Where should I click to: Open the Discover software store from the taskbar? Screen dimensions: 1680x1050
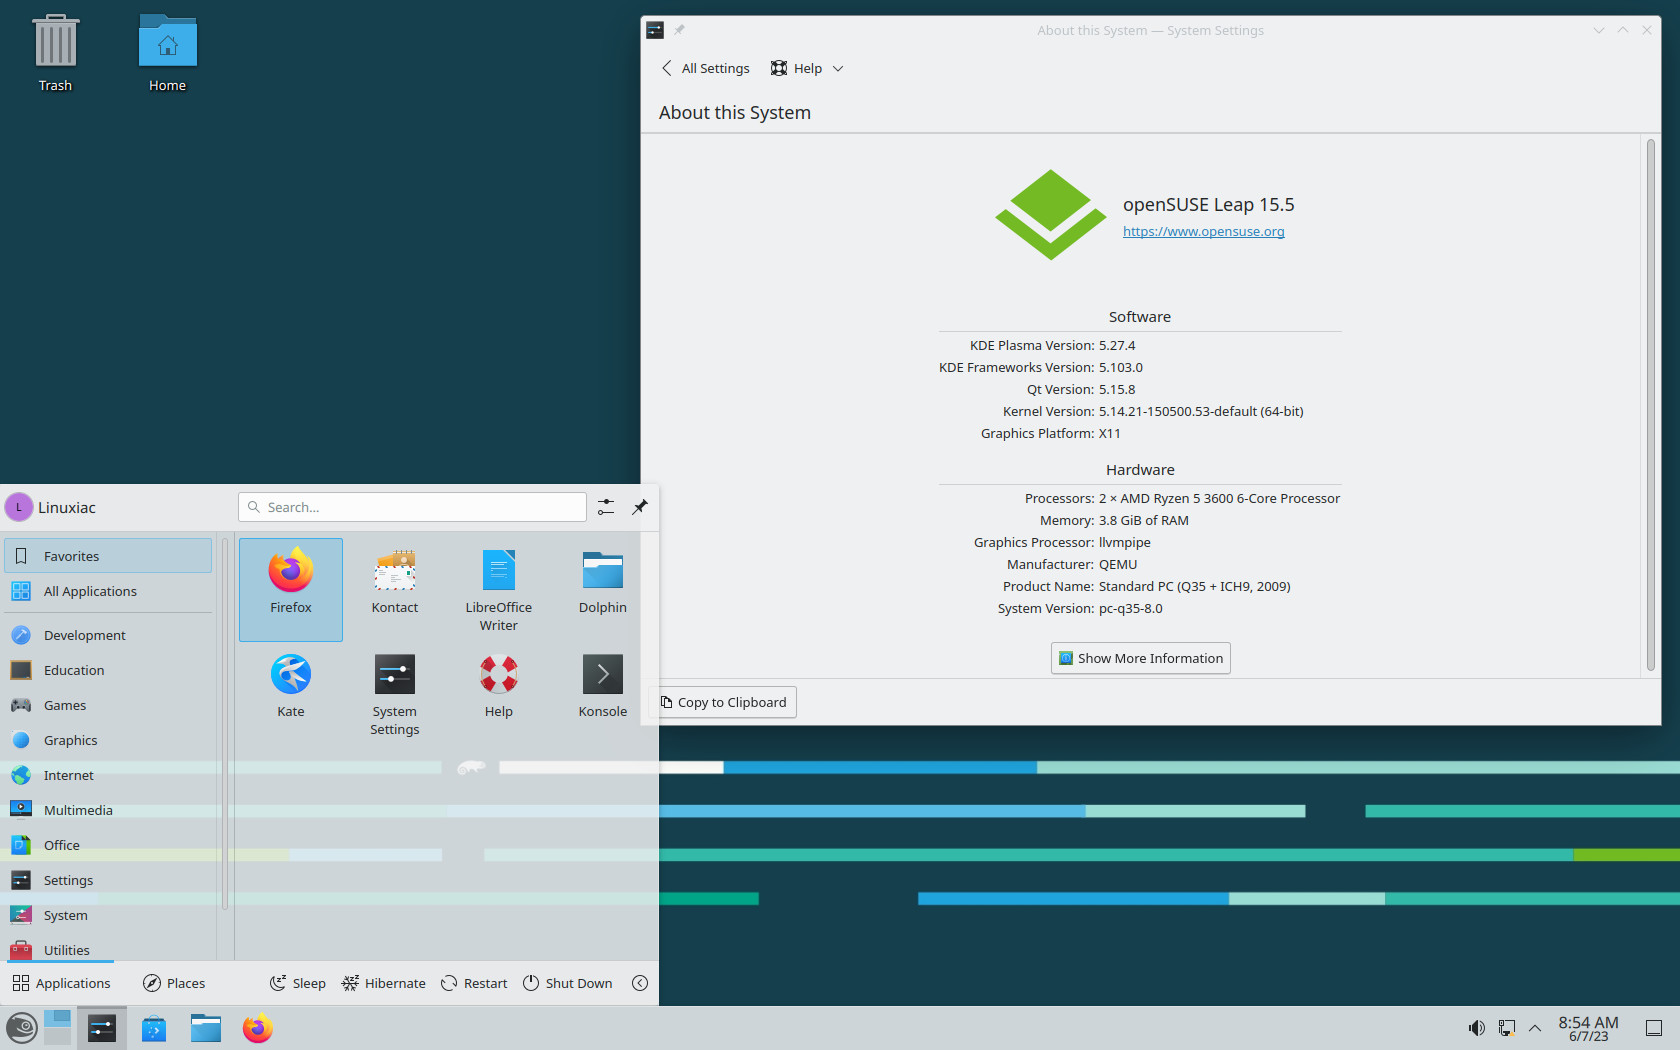click(154, 1028)
